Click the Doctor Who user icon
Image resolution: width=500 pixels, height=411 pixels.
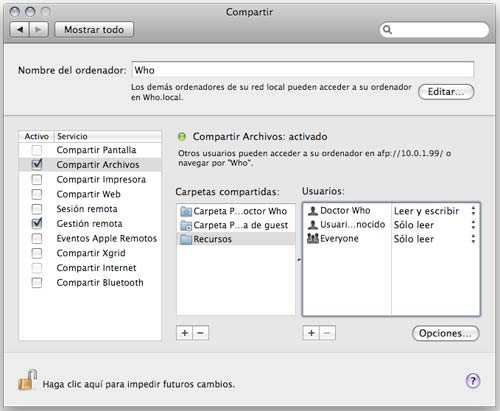pos(313,211)
